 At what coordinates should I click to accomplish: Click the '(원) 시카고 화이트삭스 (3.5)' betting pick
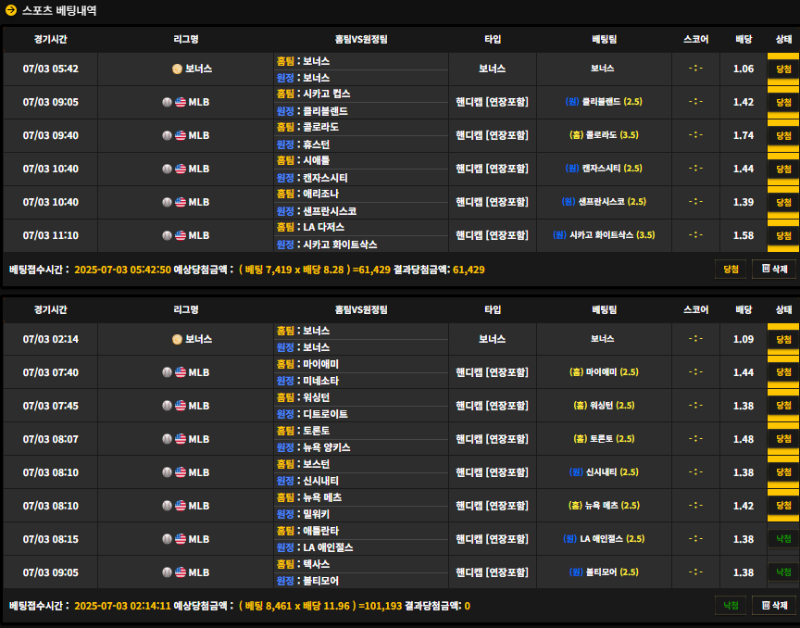pos(604,235)
